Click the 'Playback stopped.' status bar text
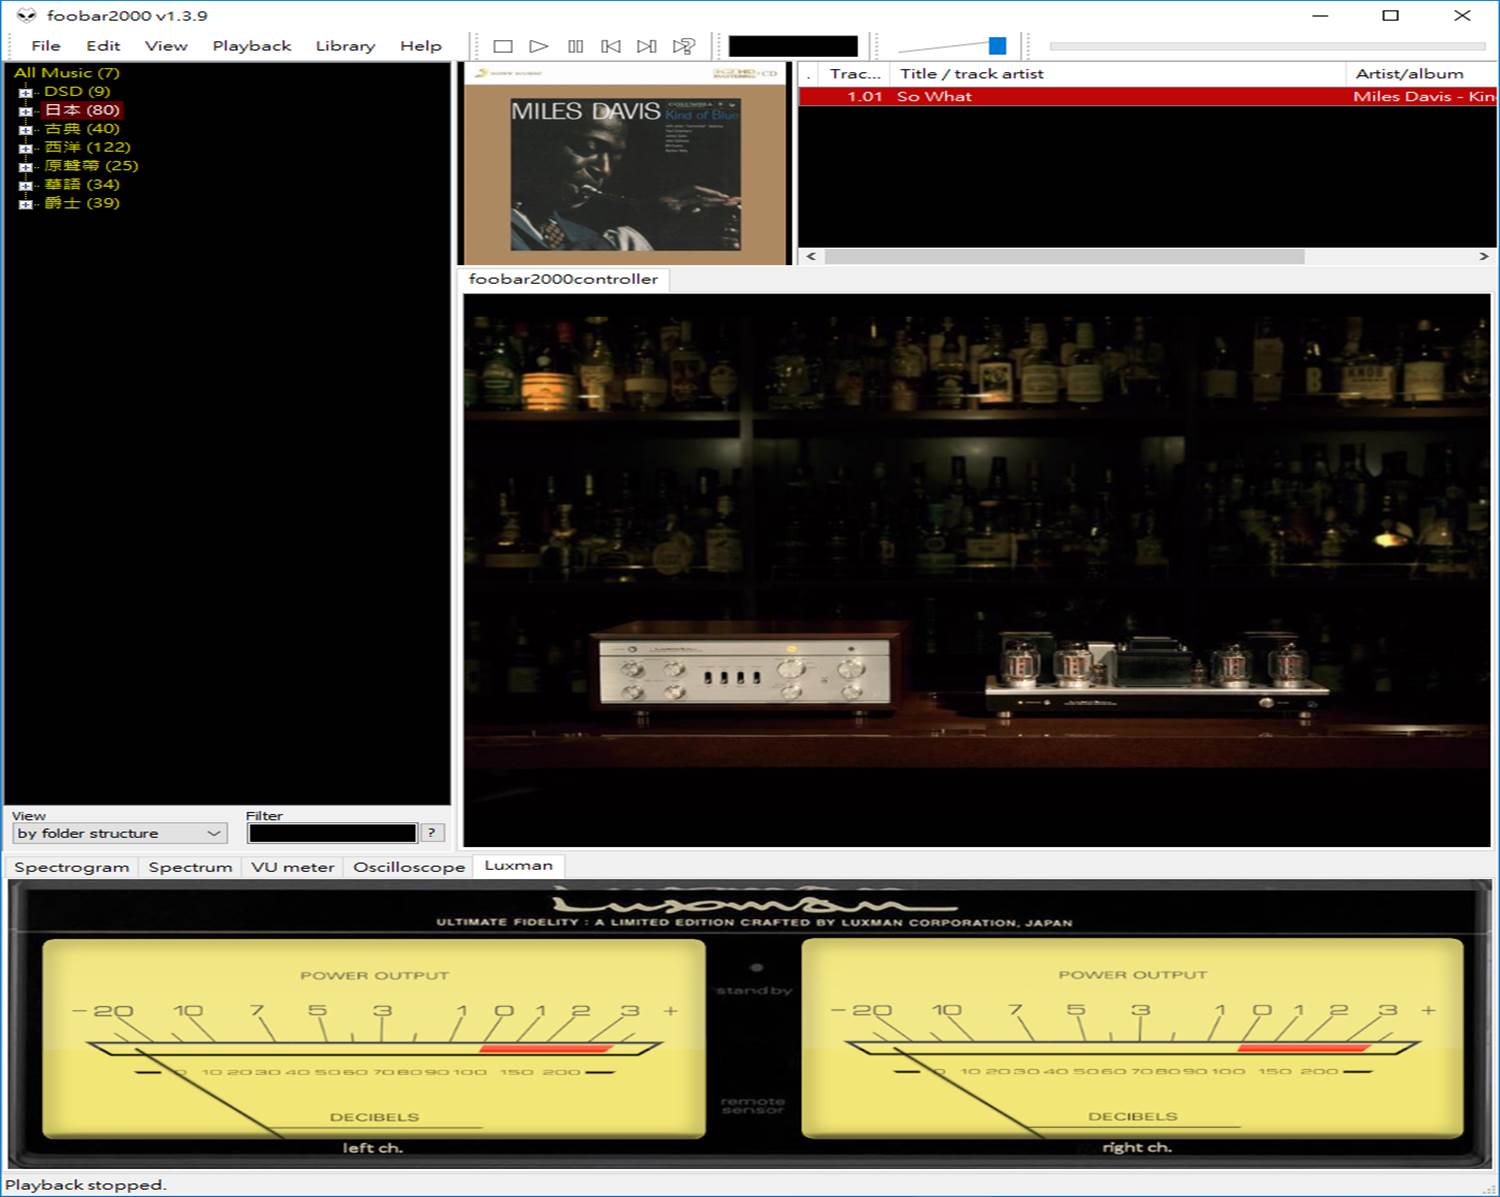Image resolution: width=1500 pixels, height=1197 pixels. pos(85,1185)
